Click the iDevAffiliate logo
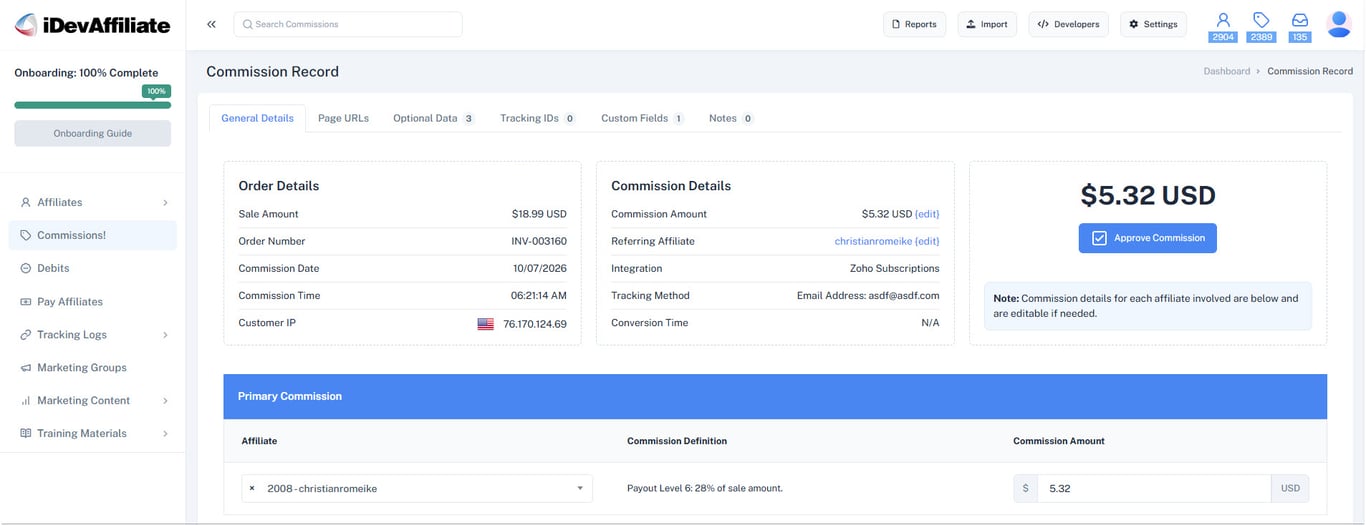 pos(92,25)
